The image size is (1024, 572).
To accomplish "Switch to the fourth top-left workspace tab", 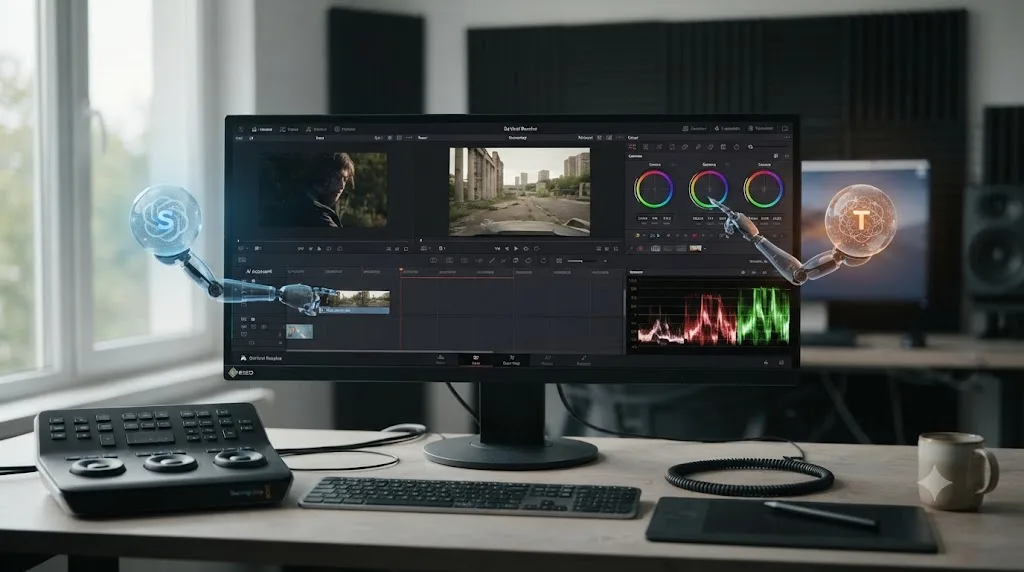I will point(345,129).
